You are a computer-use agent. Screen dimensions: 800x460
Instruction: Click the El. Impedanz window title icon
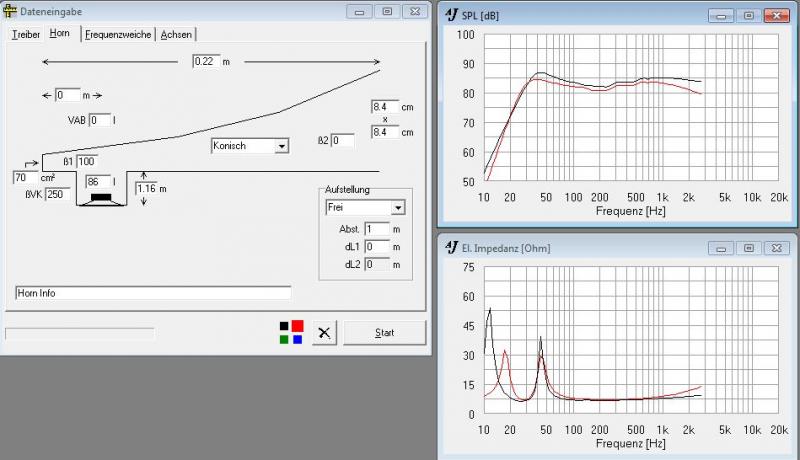point(452,248)
